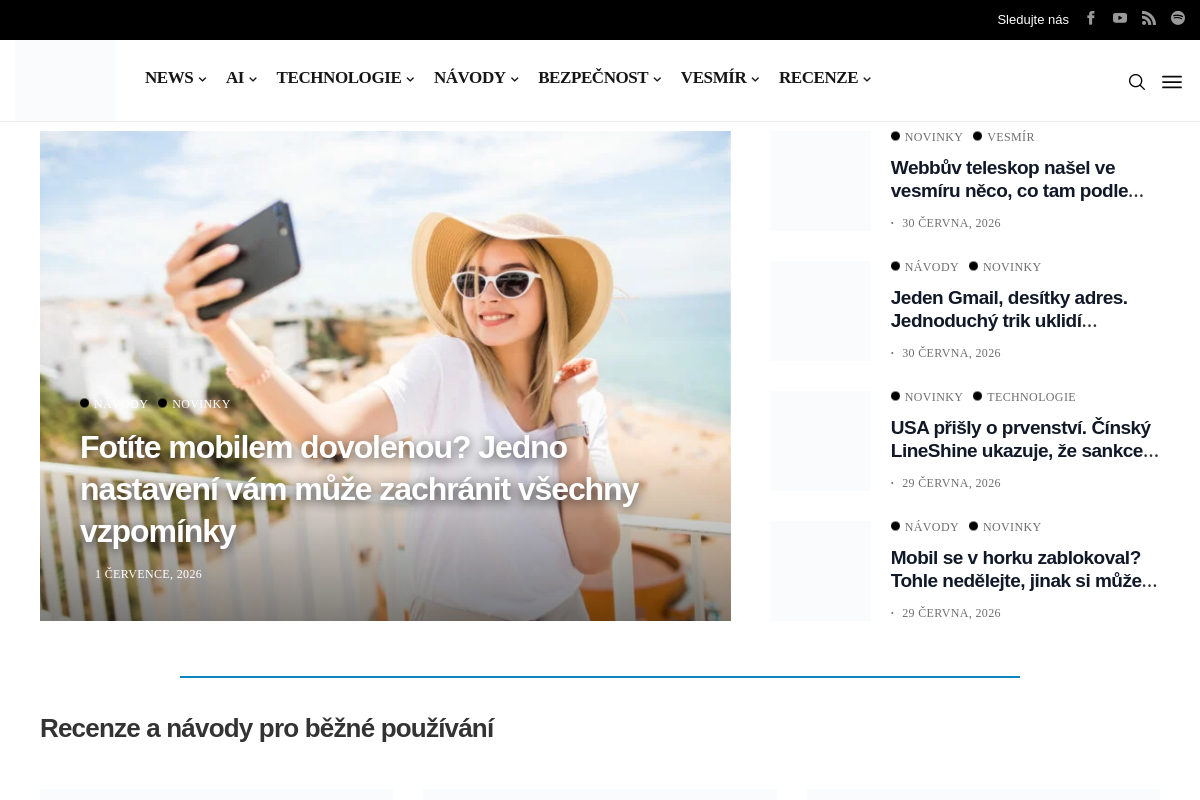Click NOVINKY tag above Webbův teleskop article
1200x800 pixels.
[x=934, y=137]
